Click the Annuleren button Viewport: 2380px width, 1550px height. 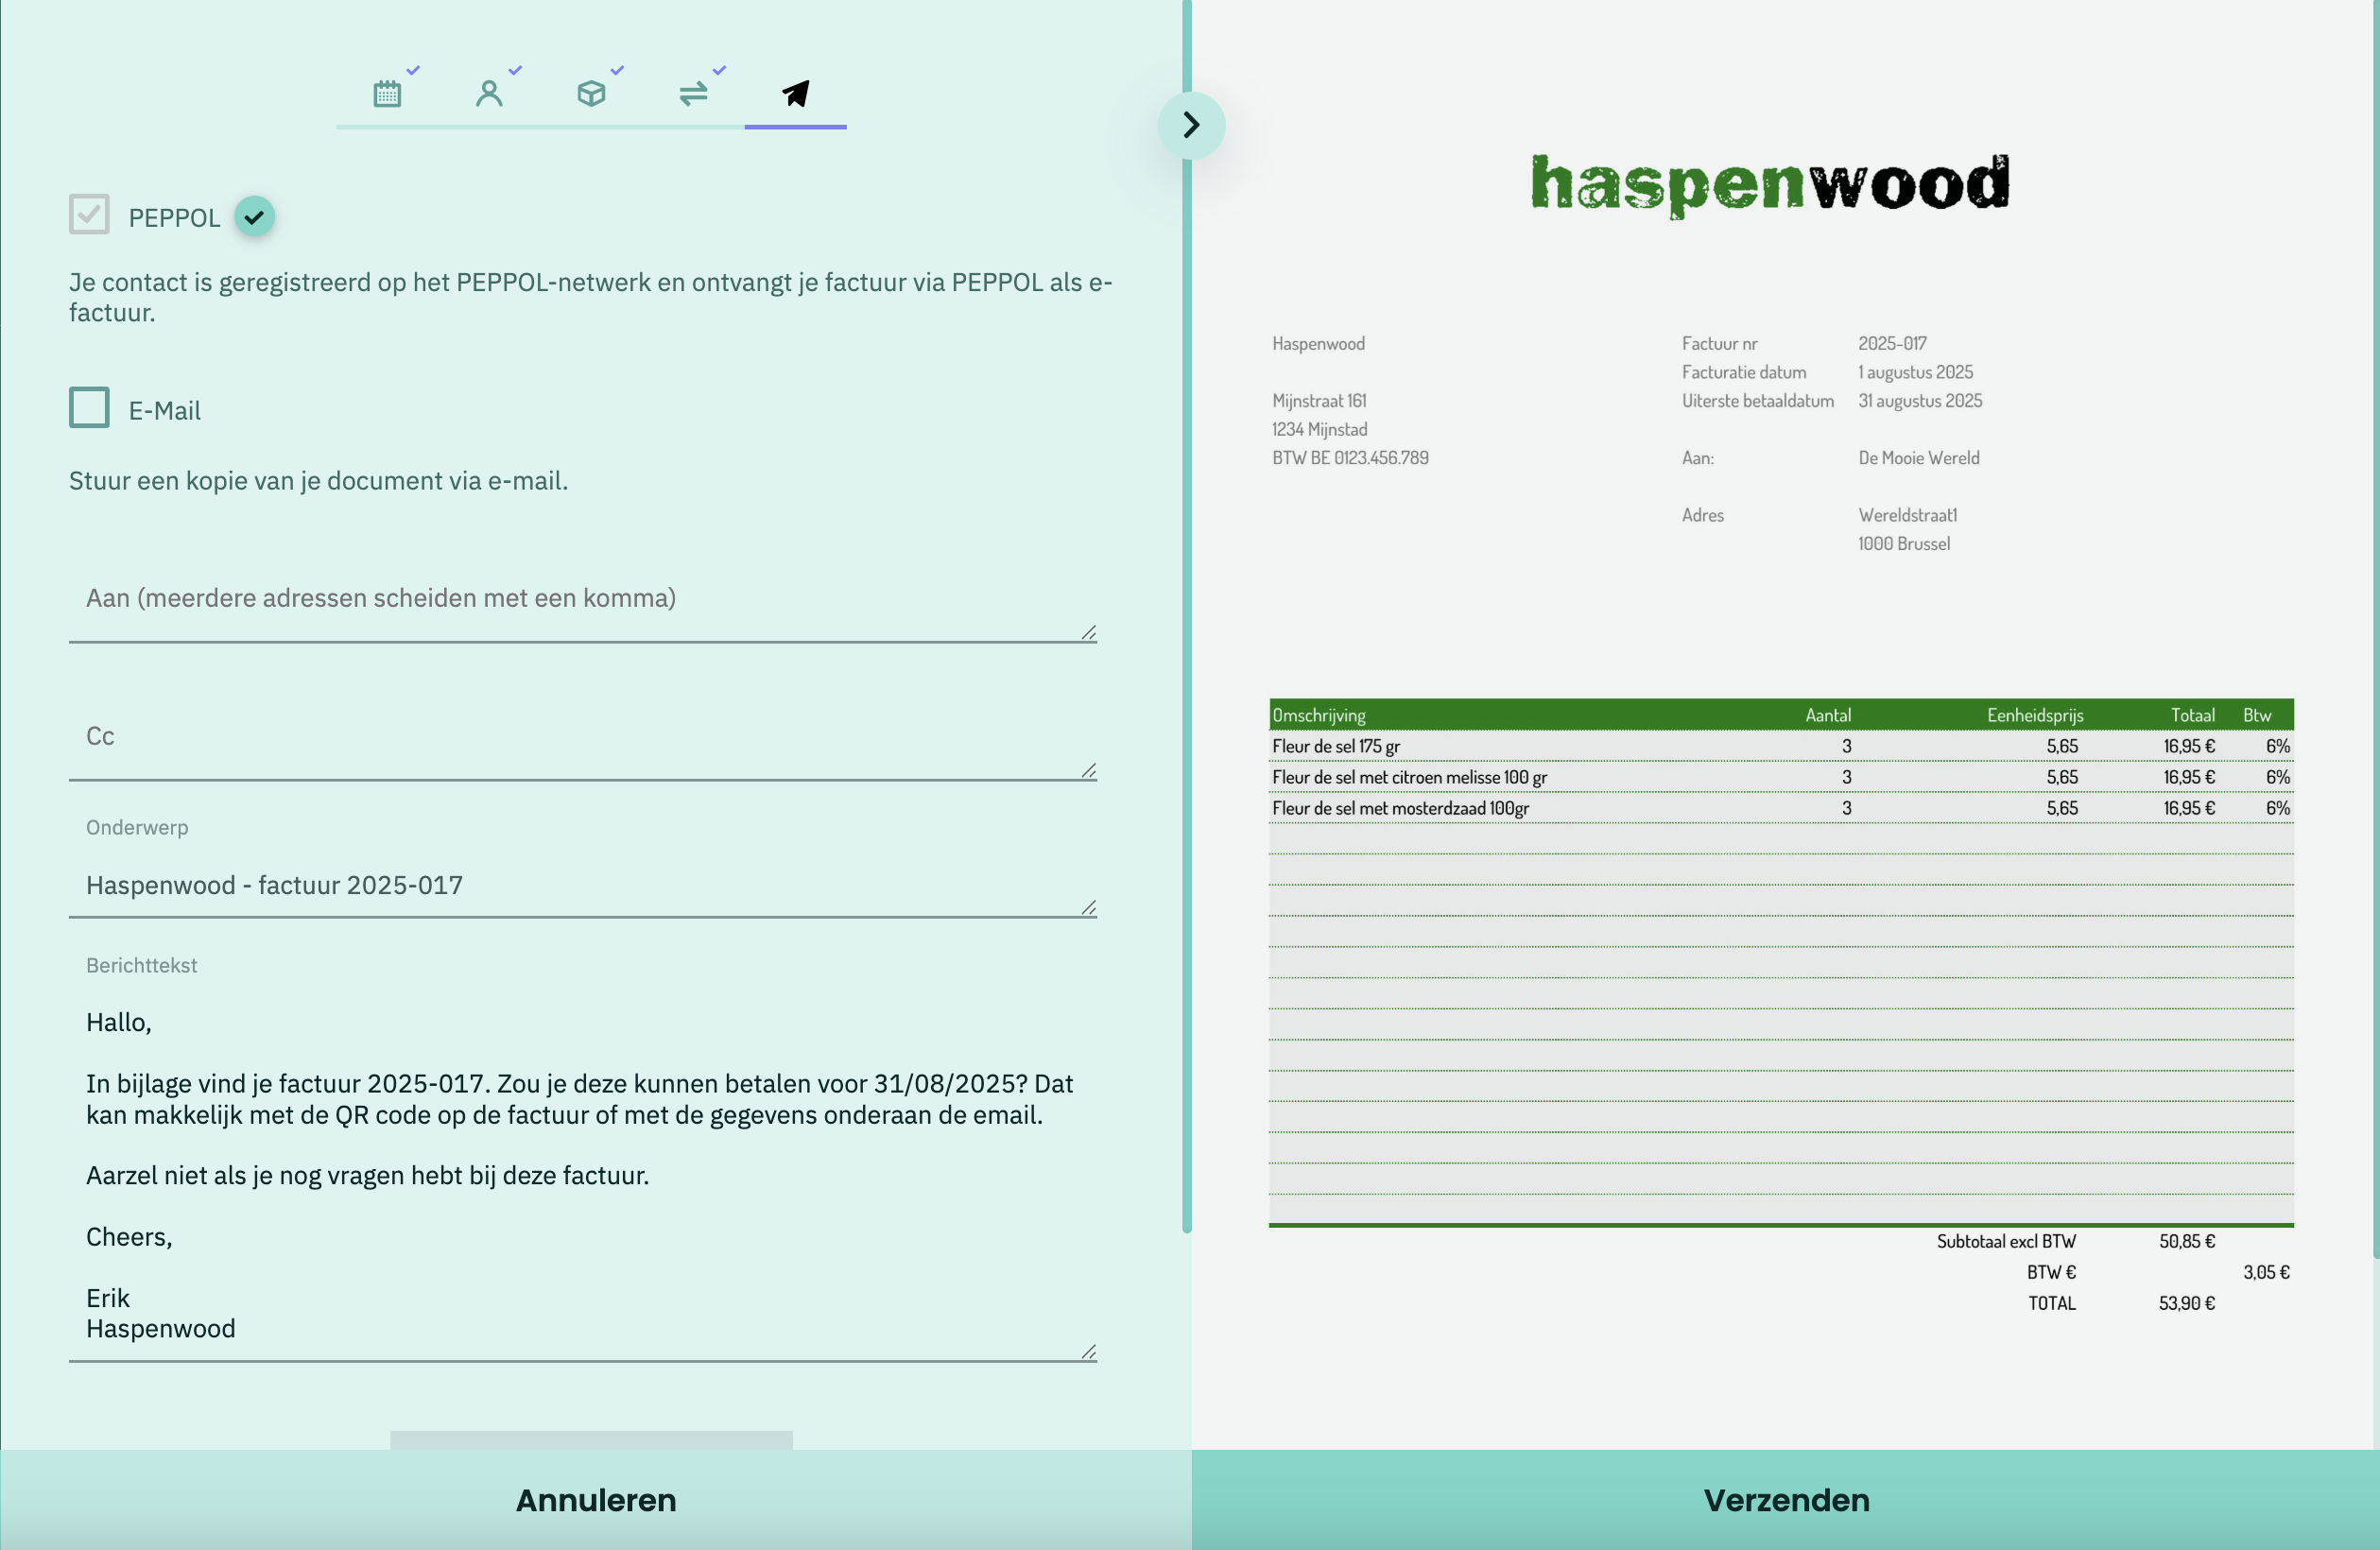point(596,1500)
